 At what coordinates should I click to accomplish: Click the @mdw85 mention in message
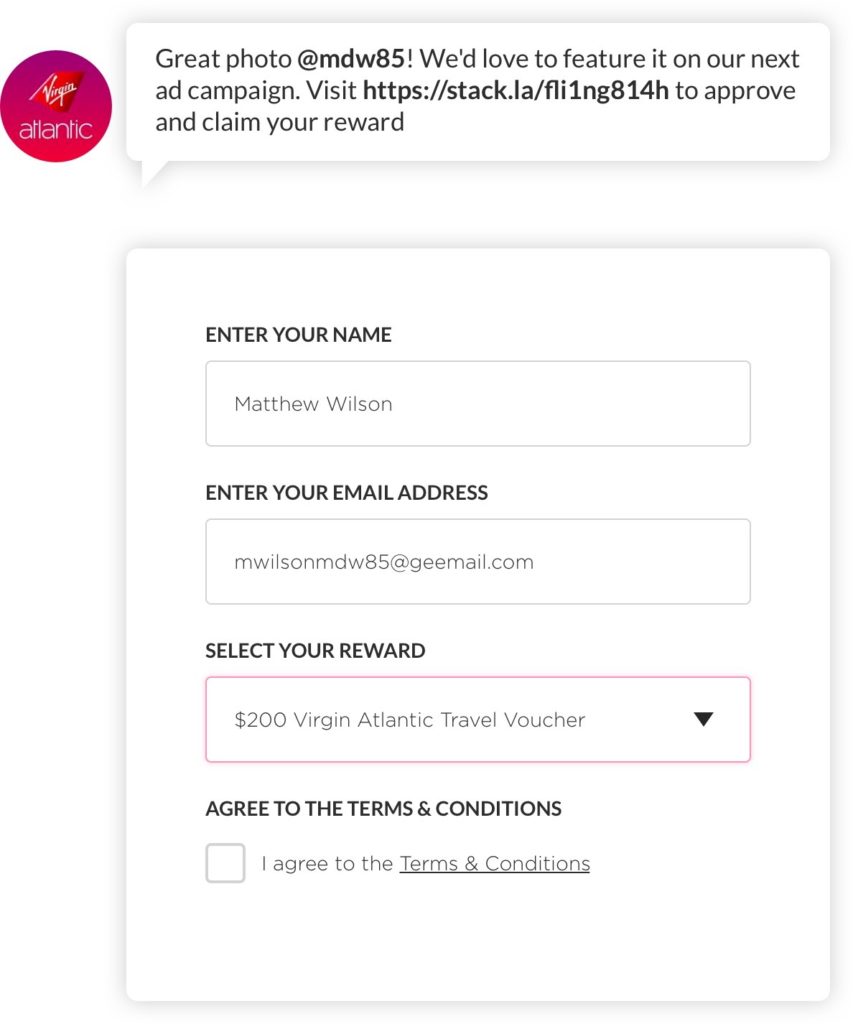[351, 59]
